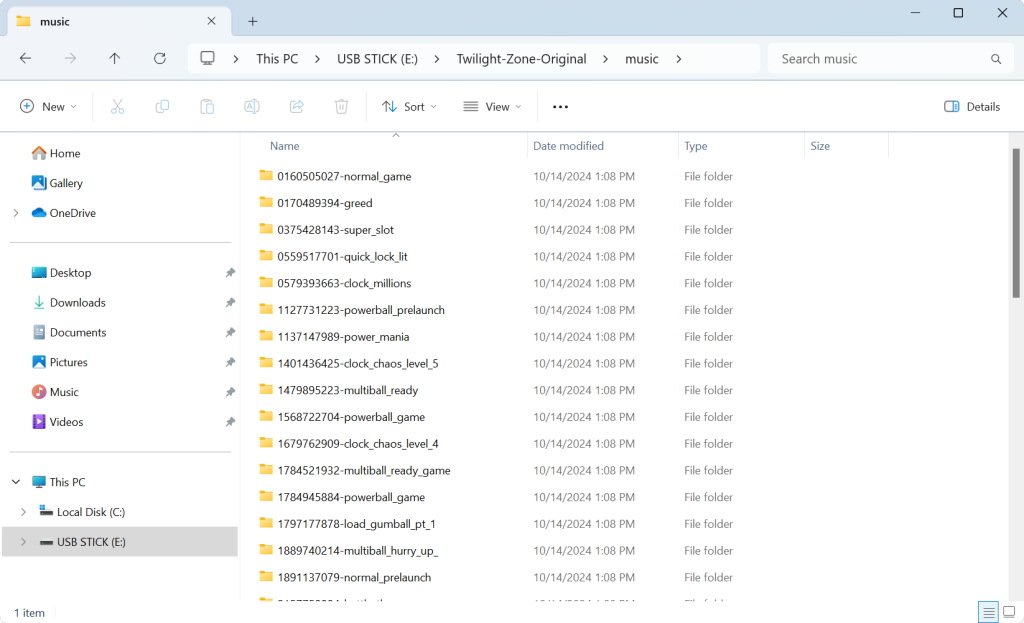This screenshot has height=623, width=1024.
Task: Sort by the Type column header
Action: tap(741, 146)
